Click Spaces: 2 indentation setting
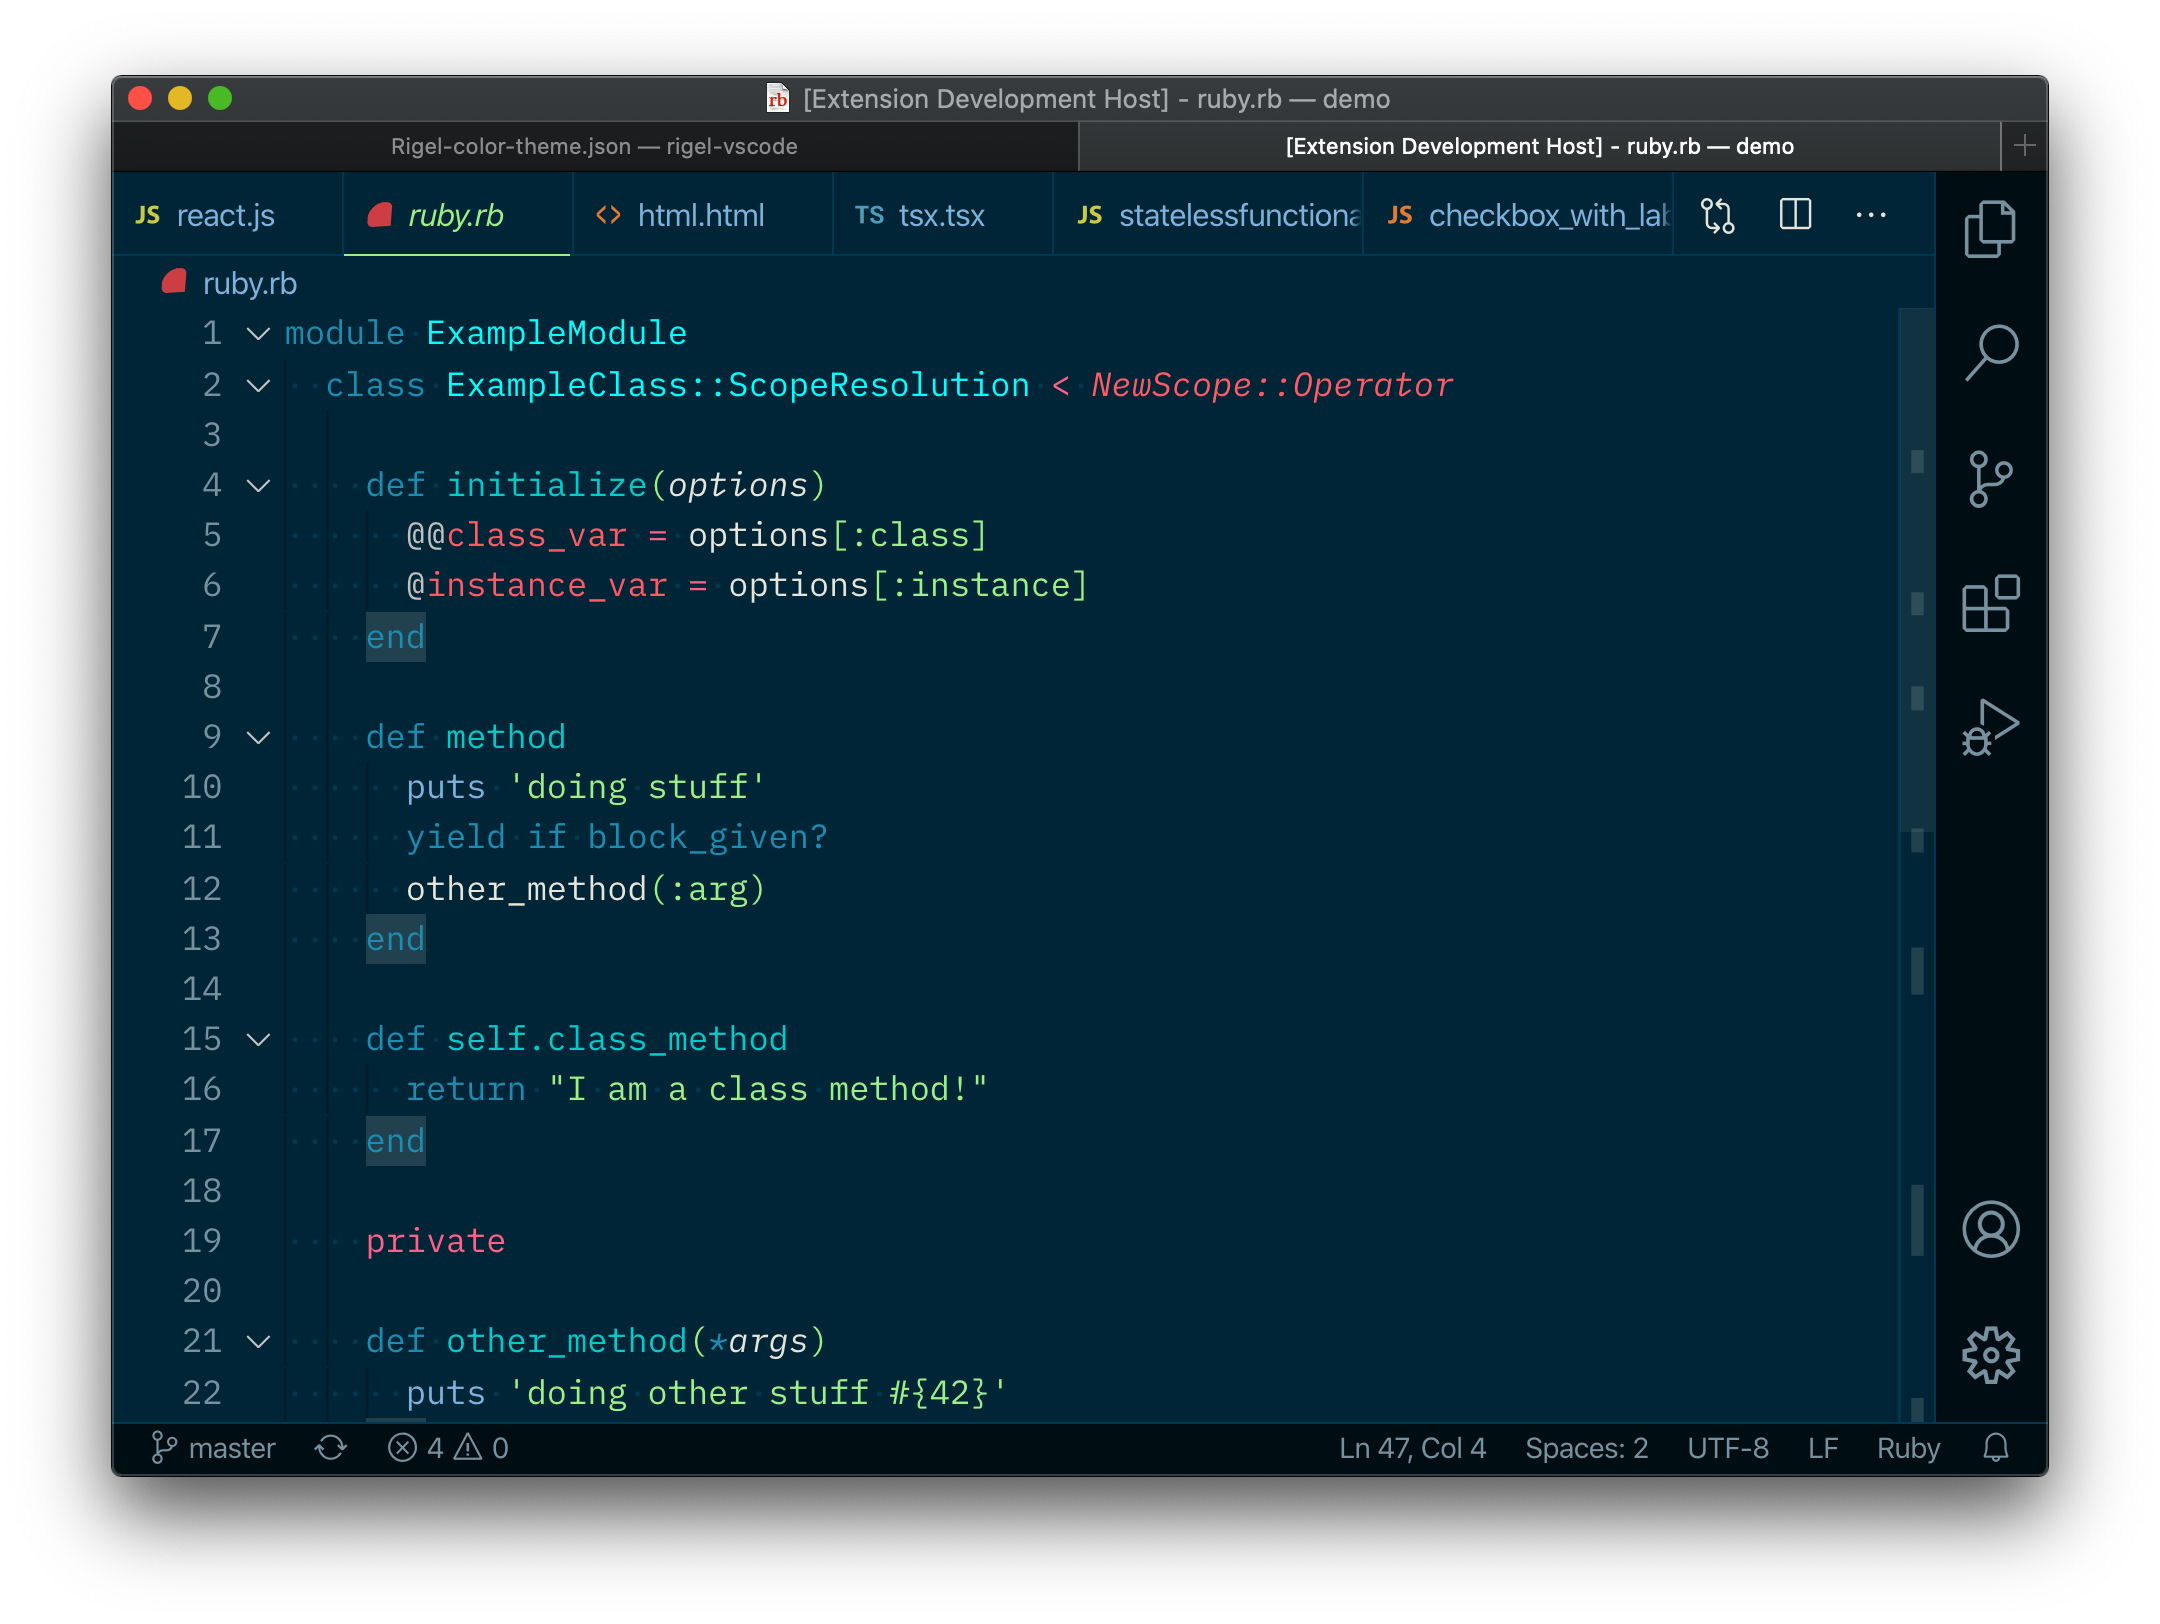 [x=1586, y=1447]
